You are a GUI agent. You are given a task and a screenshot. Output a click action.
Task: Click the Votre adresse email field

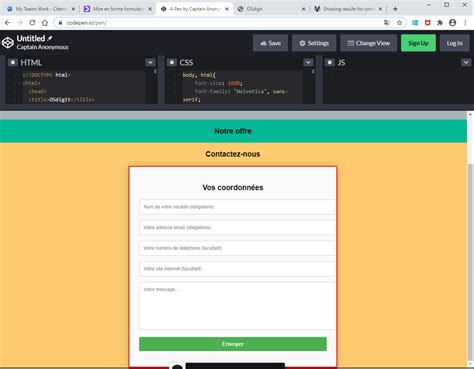237,227
